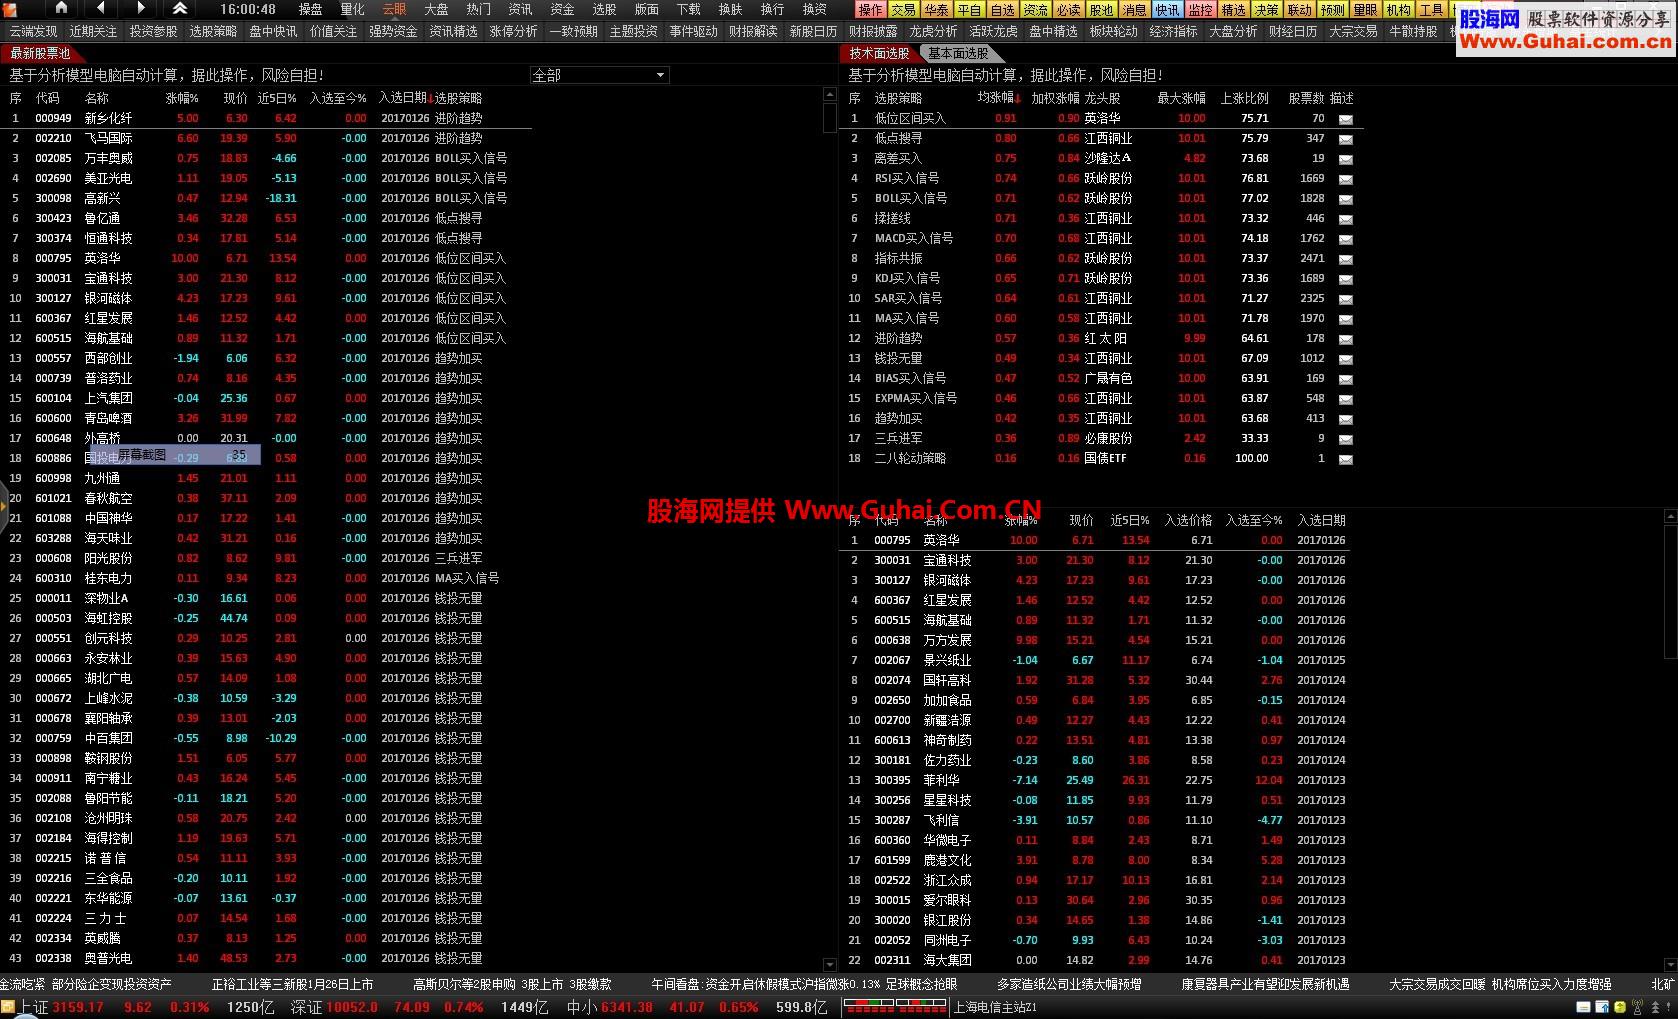The image size is (1678, 1019).
Task: Click the 工具 quick button
Action: coord(1432,10)
